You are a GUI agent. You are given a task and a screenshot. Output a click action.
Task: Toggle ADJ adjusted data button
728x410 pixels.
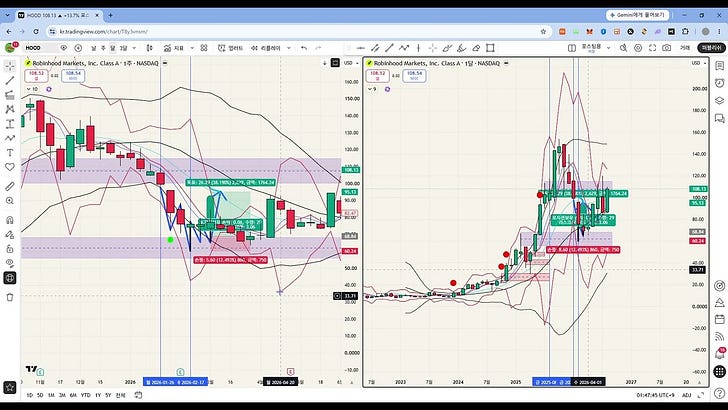coord(687,395)
